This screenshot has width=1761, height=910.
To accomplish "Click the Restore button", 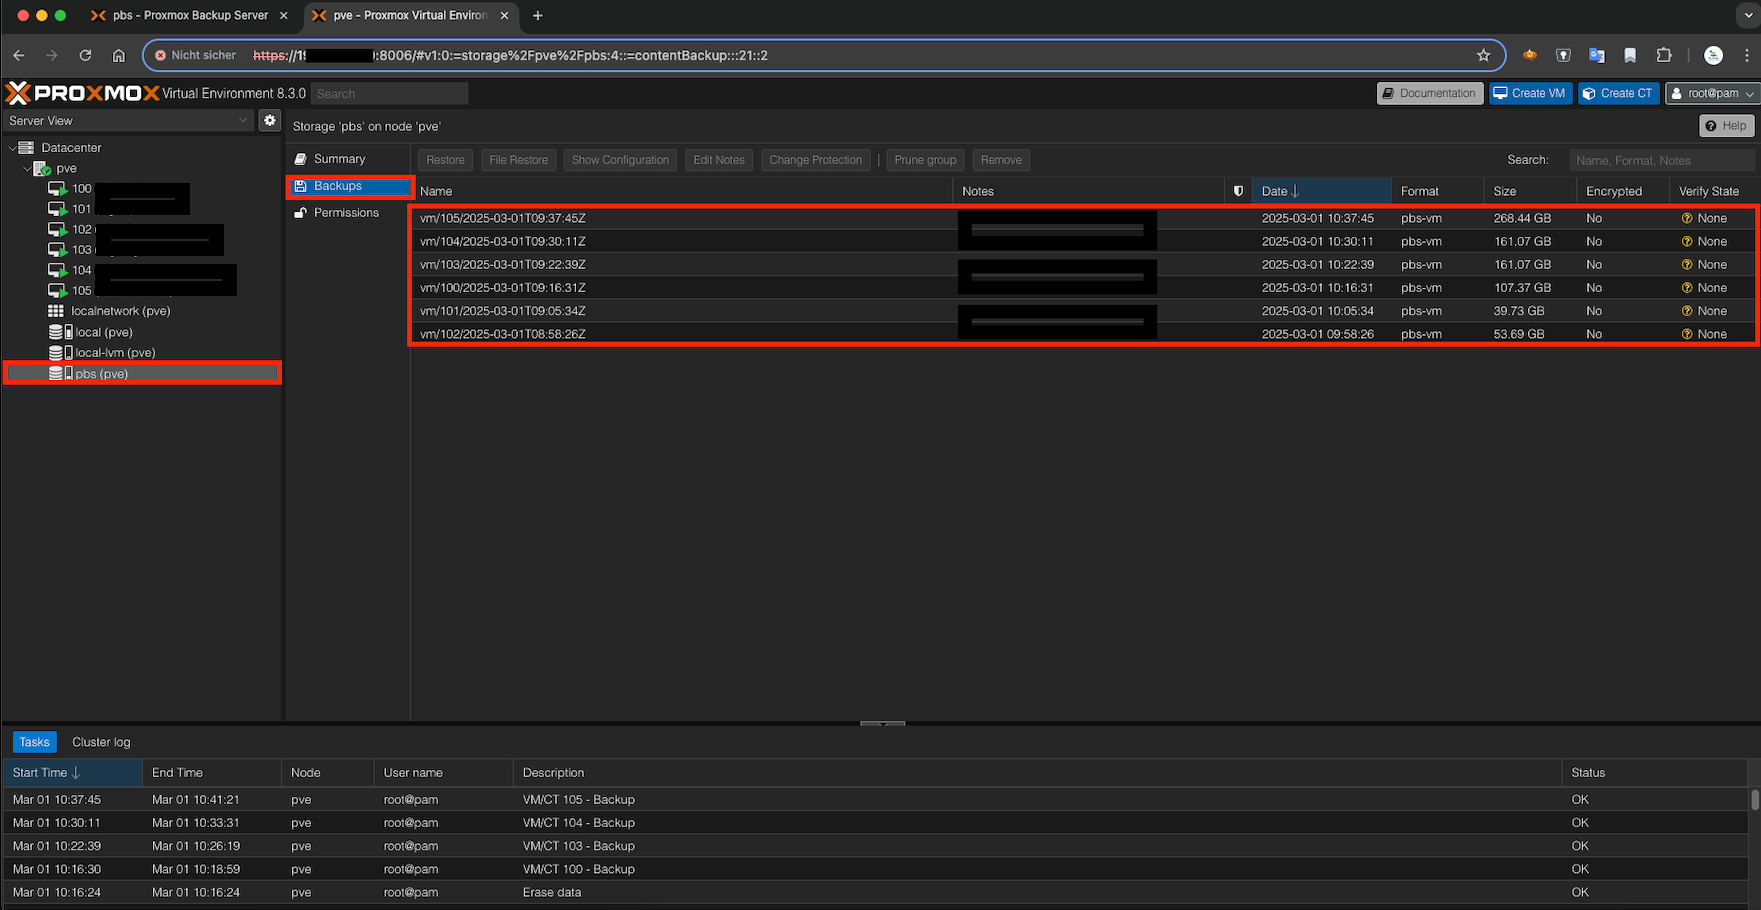I will 445,159.
